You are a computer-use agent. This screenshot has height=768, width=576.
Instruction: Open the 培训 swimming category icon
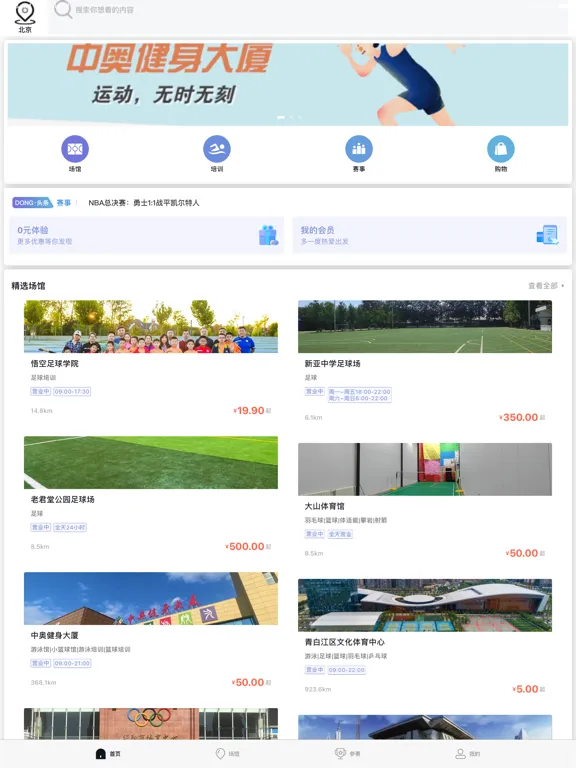point(217,149)
